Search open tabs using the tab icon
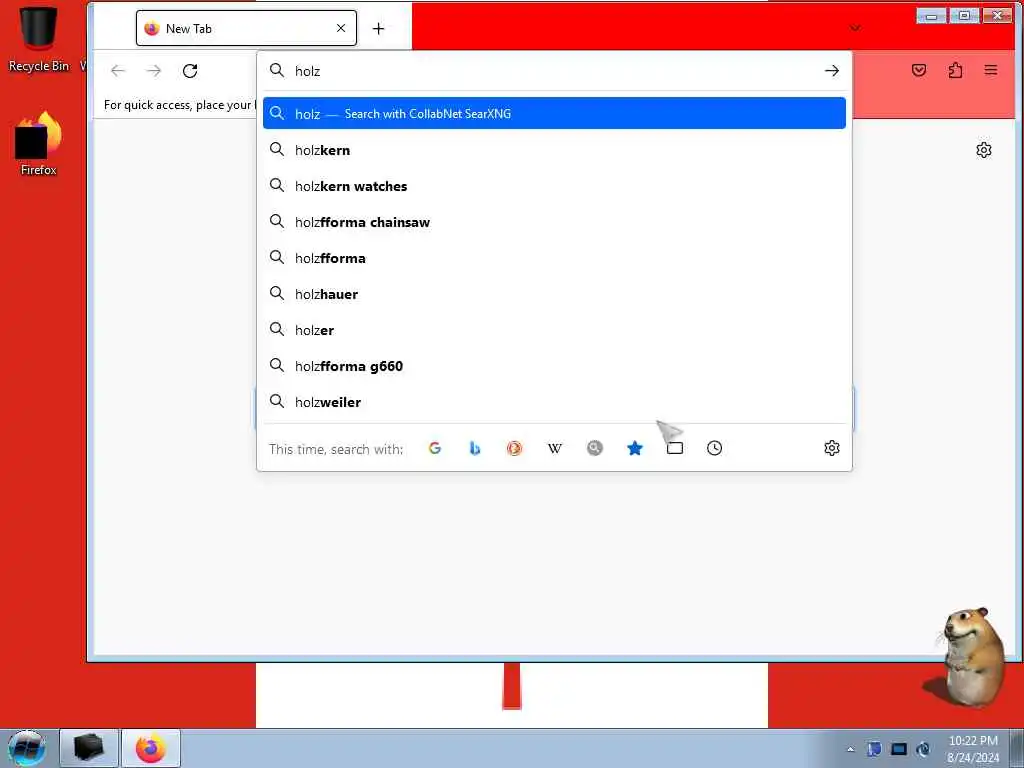The image size is (1024, 768). pos(675,448)
